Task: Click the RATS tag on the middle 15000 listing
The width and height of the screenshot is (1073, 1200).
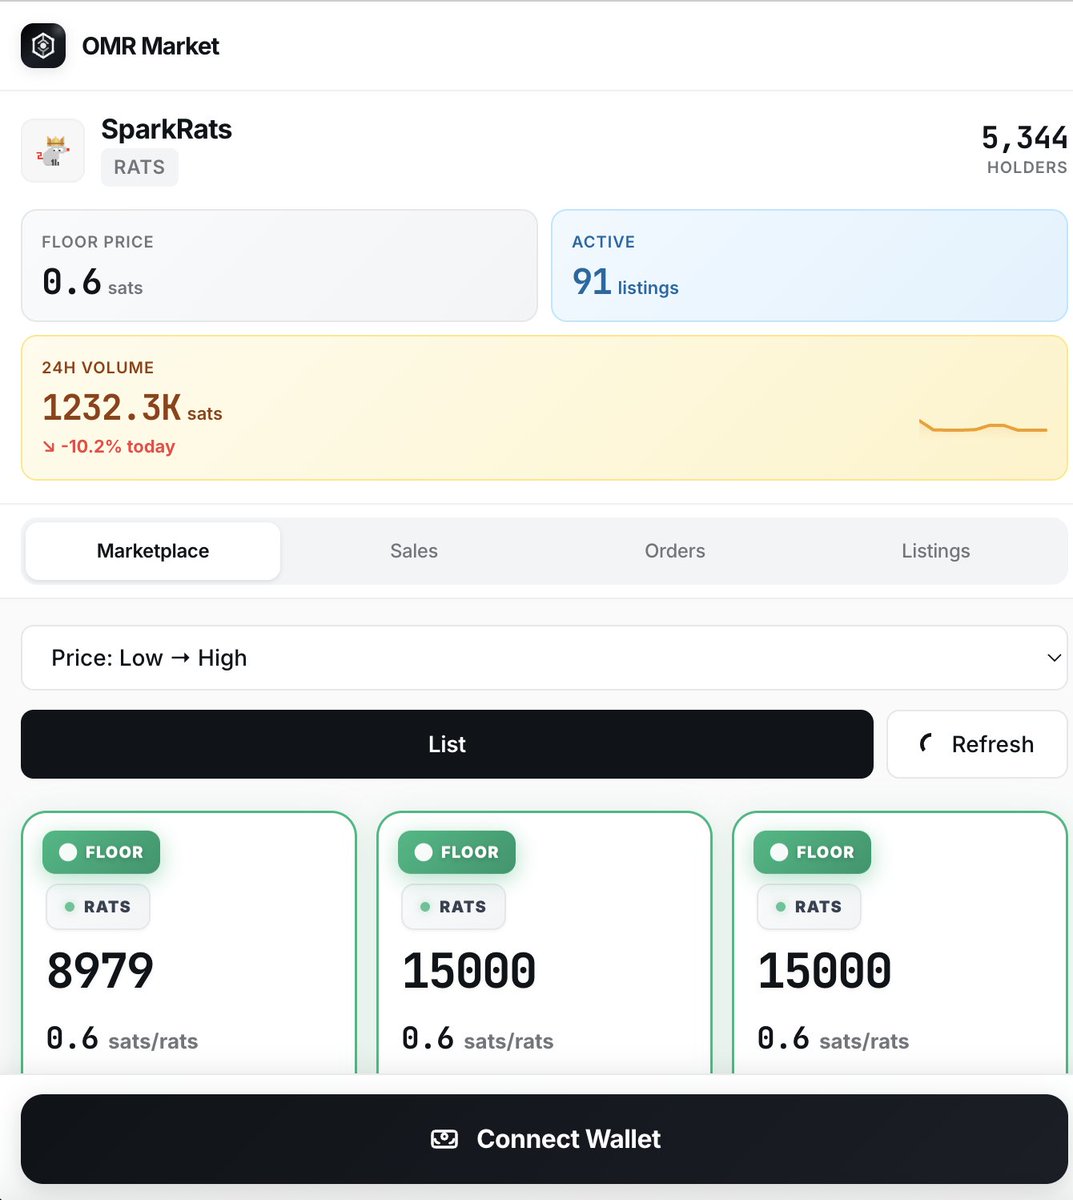Action: click(x=454, y=907)
